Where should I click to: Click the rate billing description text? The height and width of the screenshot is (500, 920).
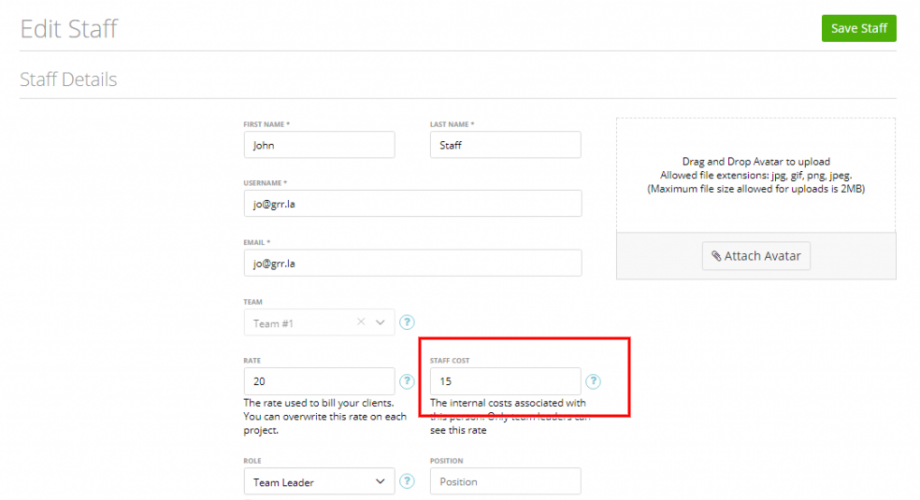point(325,417)
